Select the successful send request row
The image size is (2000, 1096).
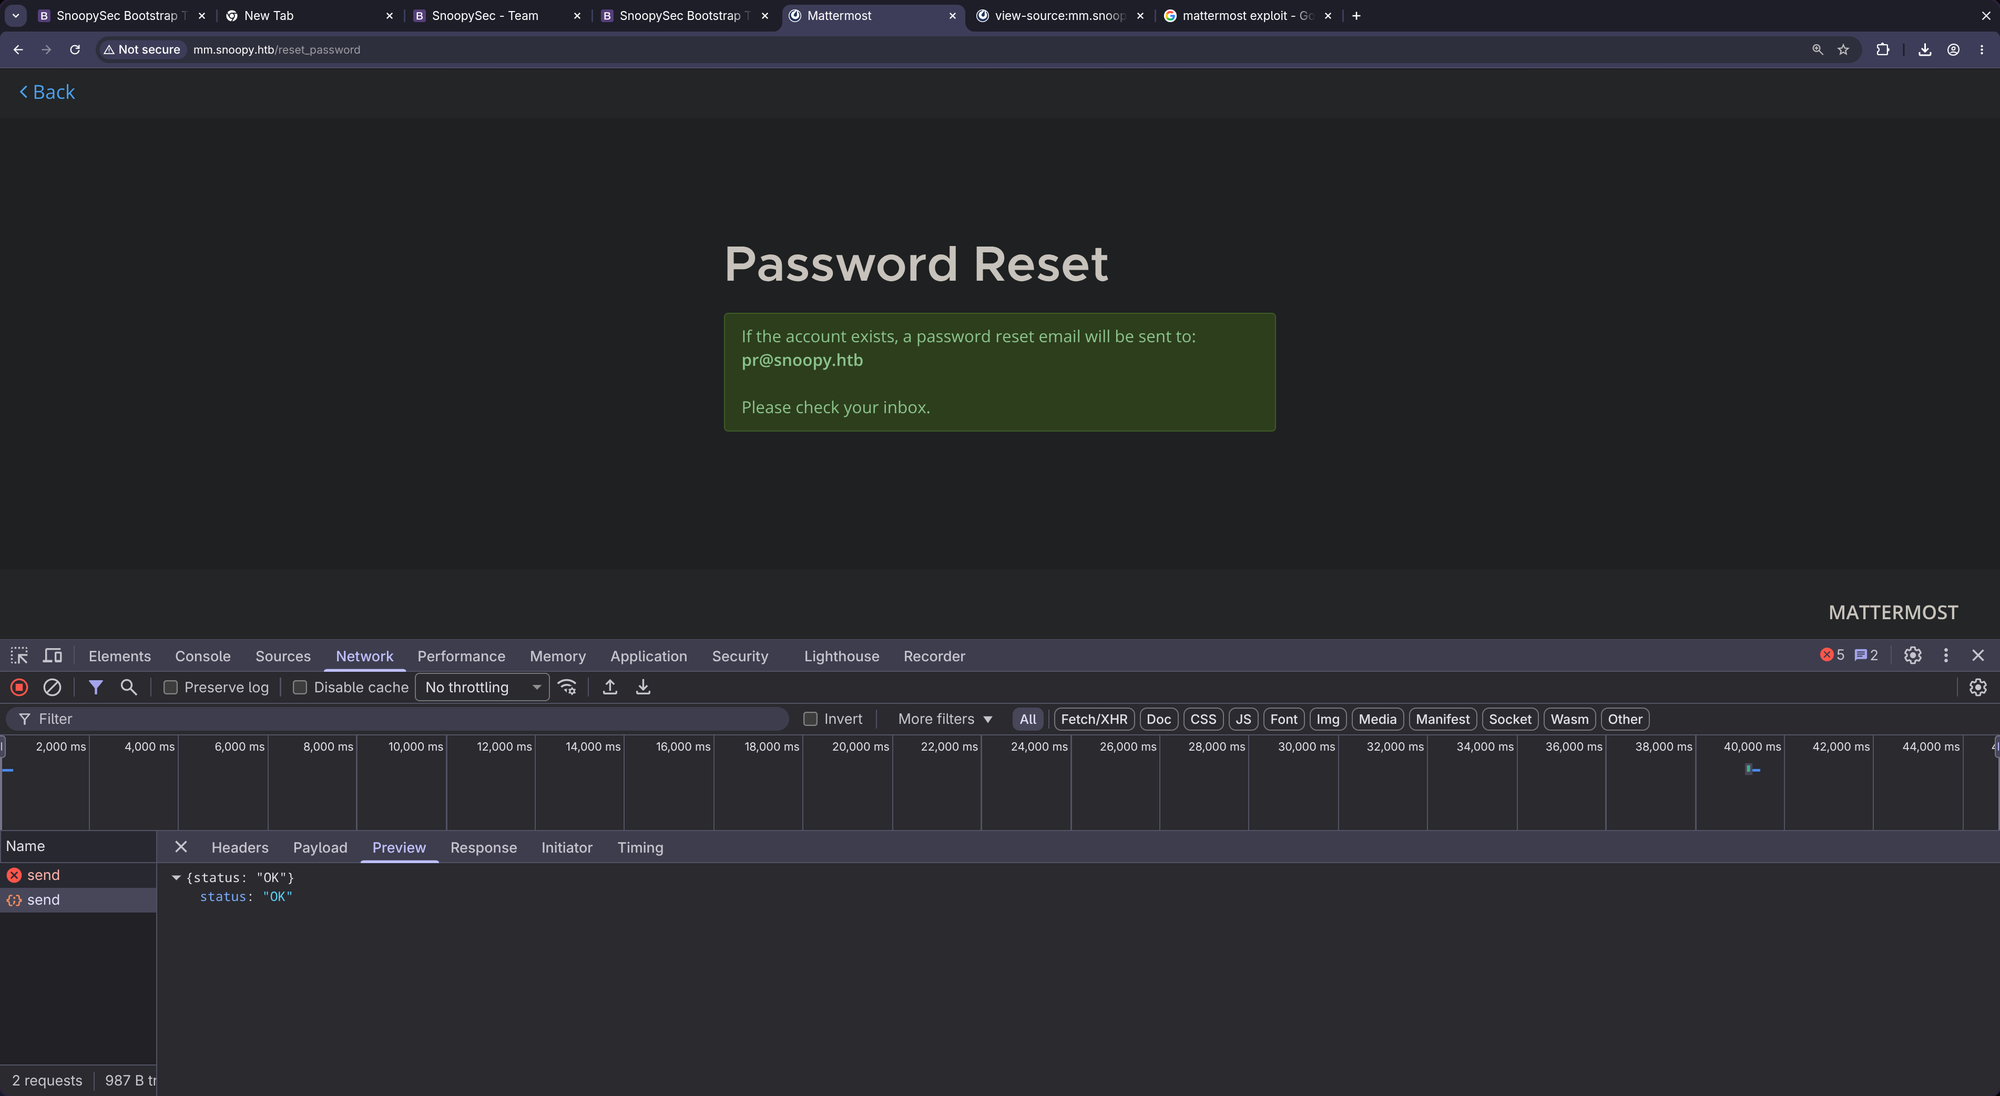tap(78, 900)
